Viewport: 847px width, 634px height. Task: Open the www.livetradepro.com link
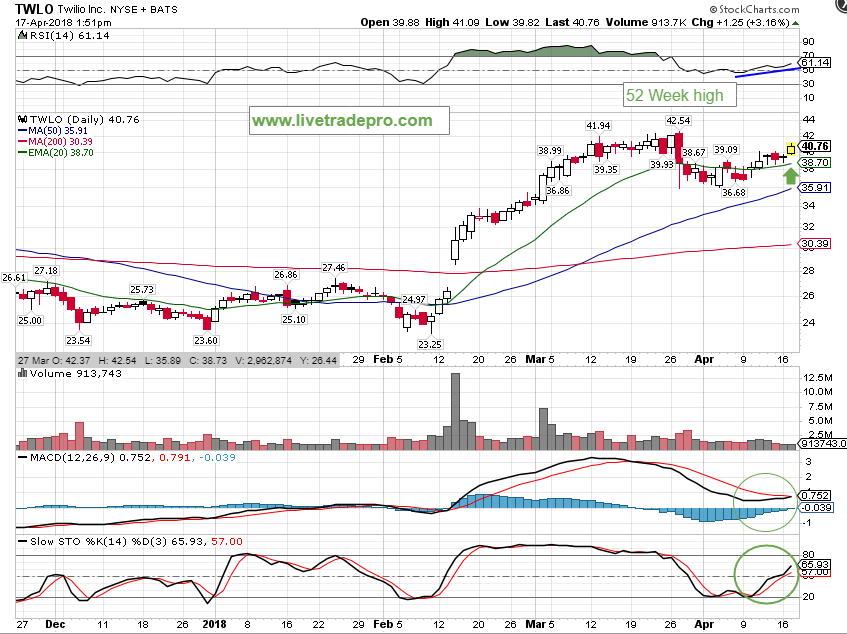pyautogui.click(x=342, y=121)
